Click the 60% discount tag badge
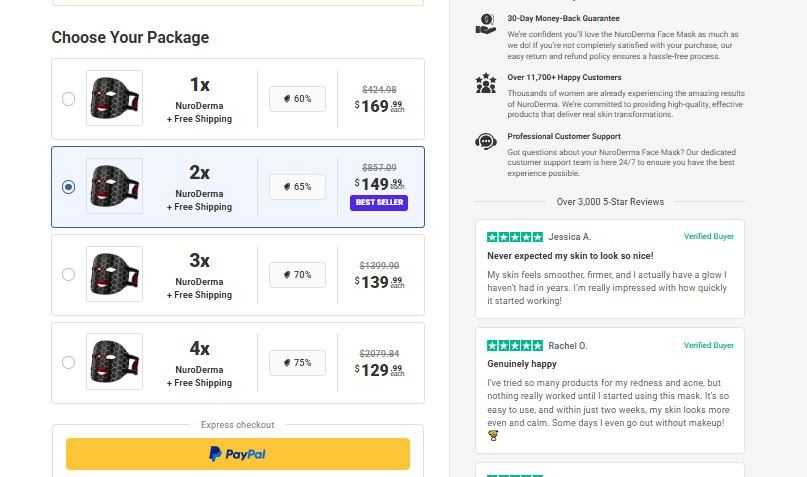This screenshot has height=477, width=807. click(297, 99)
